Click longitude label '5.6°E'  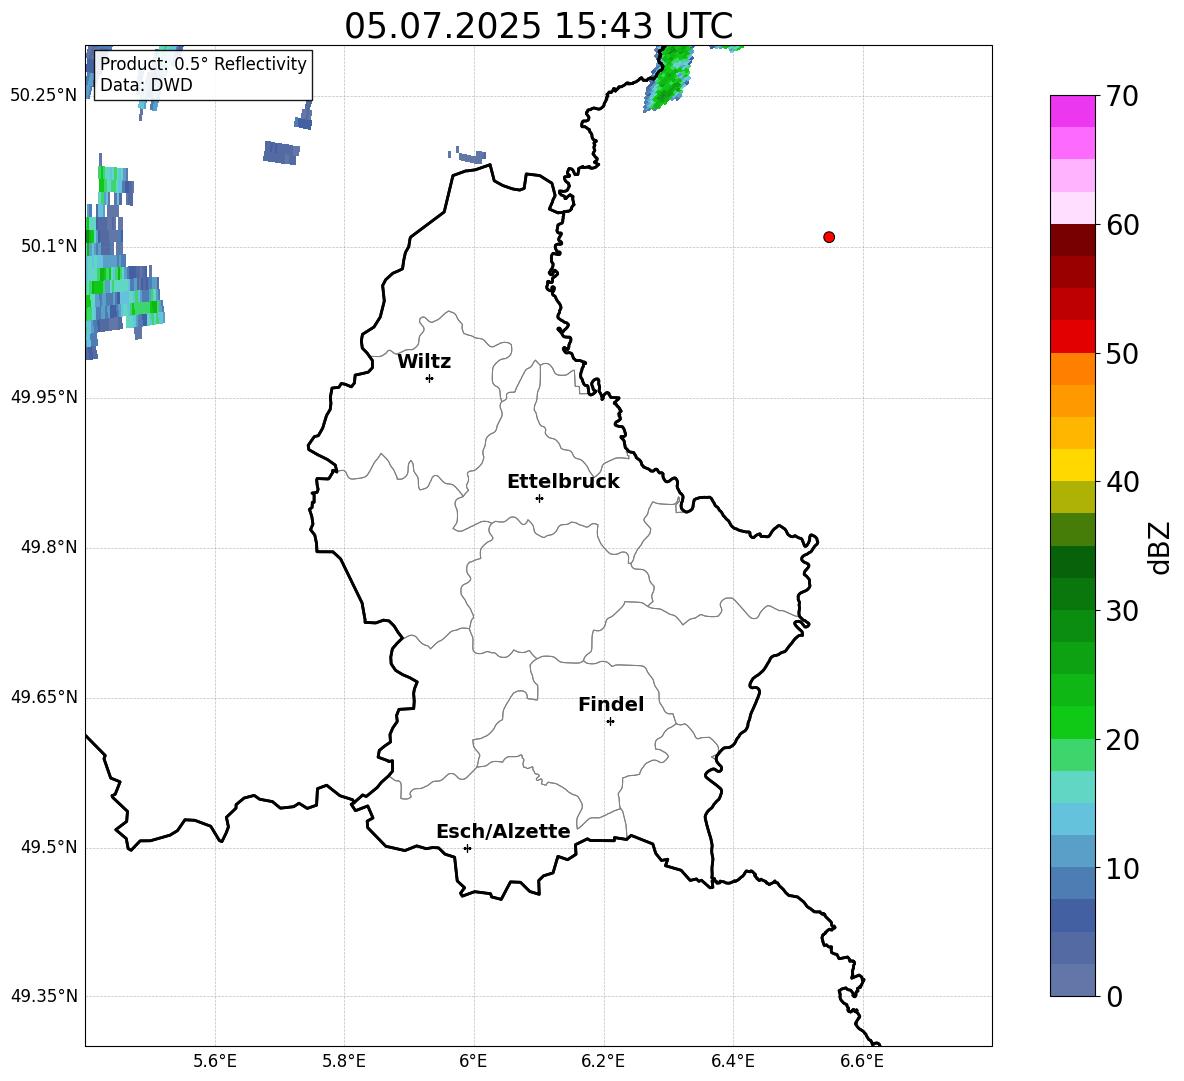215,1061
